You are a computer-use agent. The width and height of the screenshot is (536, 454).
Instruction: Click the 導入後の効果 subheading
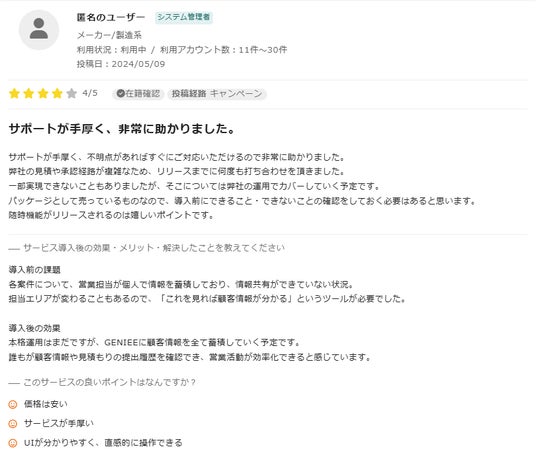[35, 328]
